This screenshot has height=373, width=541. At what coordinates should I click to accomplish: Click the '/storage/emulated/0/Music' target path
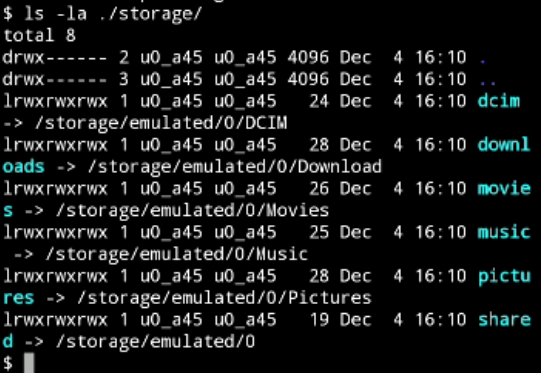176,255
